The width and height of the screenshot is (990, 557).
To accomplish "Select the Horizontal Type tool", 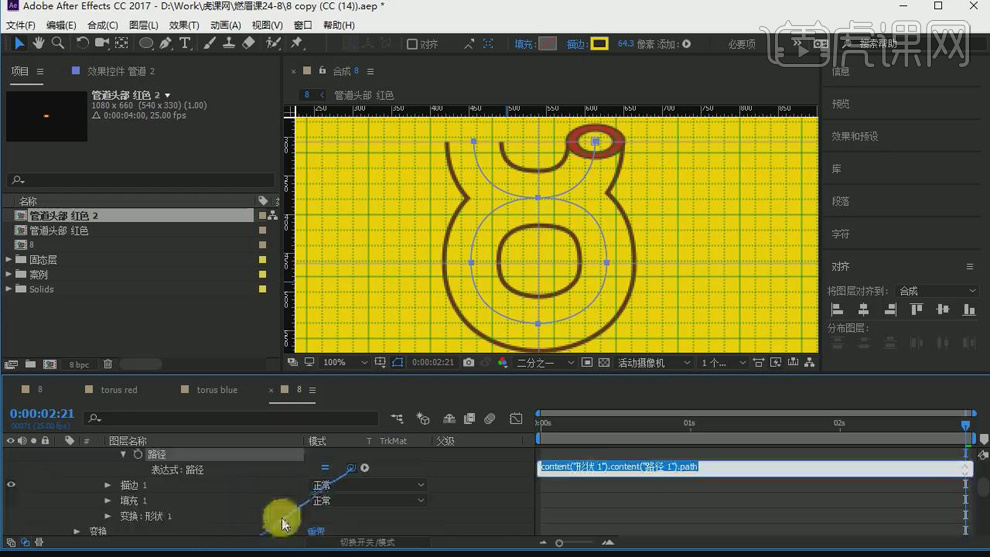I will coord(185,43).
